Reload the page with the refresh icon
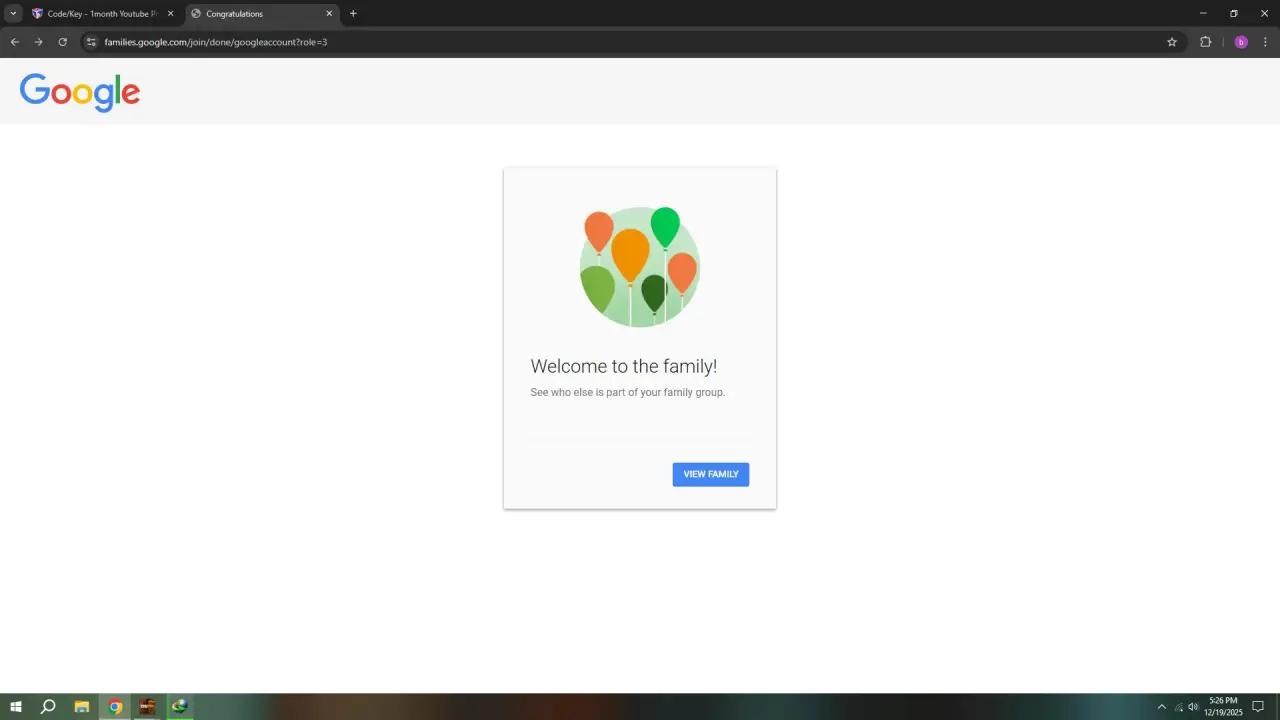The image size is (1280, 720). tap(62, 42)
